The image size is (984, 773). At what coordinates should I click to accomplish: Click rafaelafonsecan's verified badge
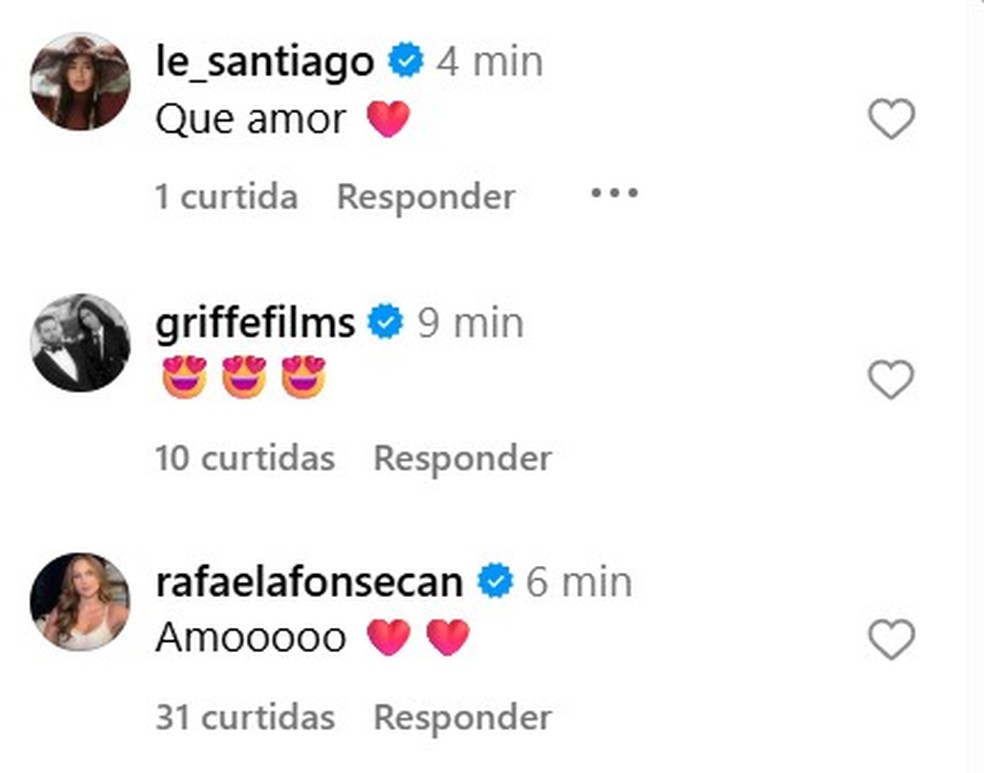coord(493,580)
